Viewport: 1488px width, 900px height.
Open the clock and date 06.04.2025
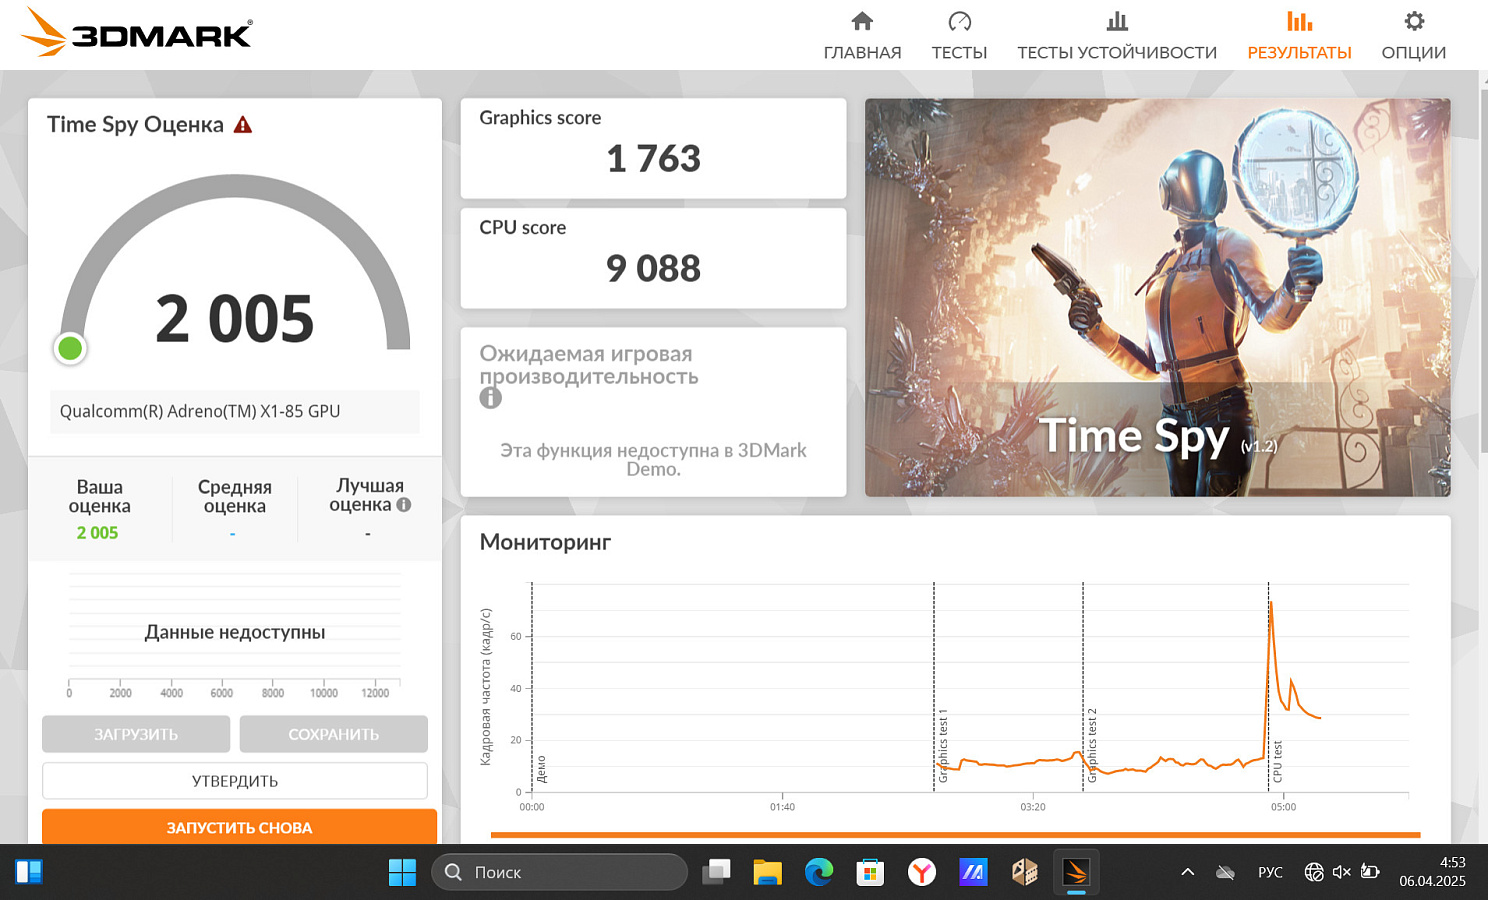point(1432,872)
